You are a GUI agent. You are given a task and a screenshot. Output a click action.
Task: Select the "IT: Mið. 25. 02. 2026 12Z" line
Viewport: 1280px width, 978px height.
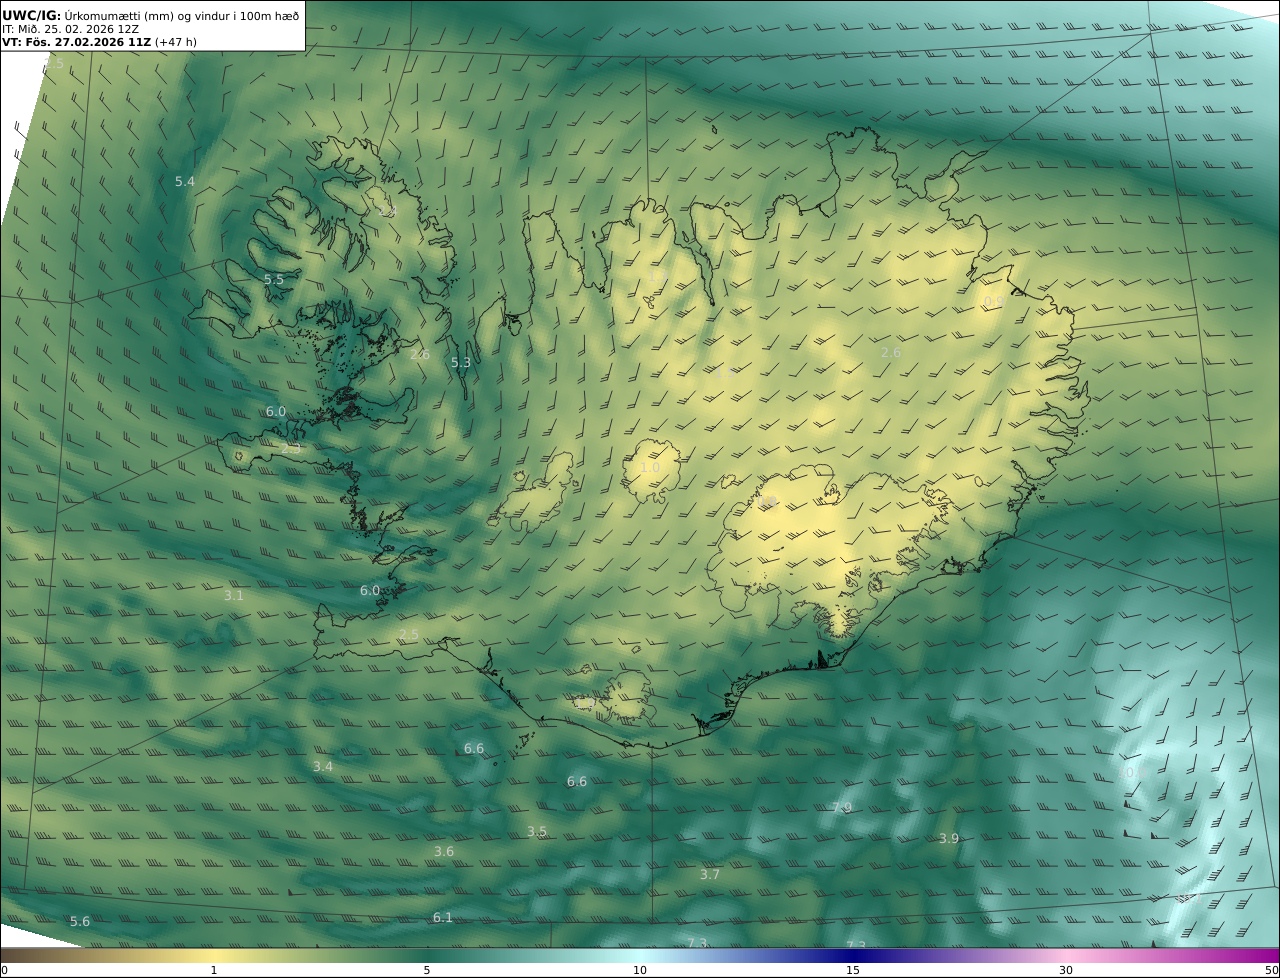tap(70, 29)
